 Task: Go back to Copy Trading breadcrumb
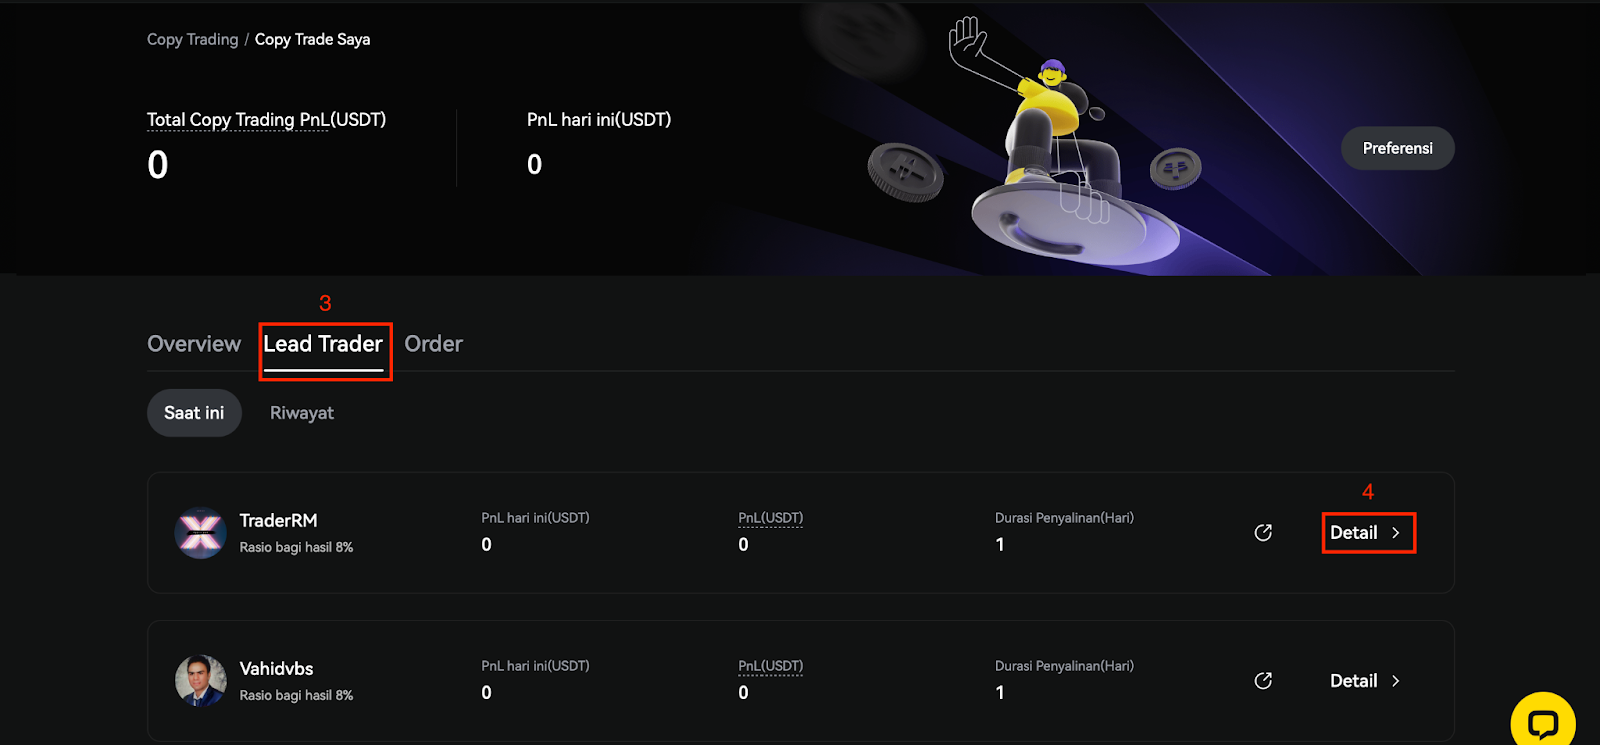(192, 40)
